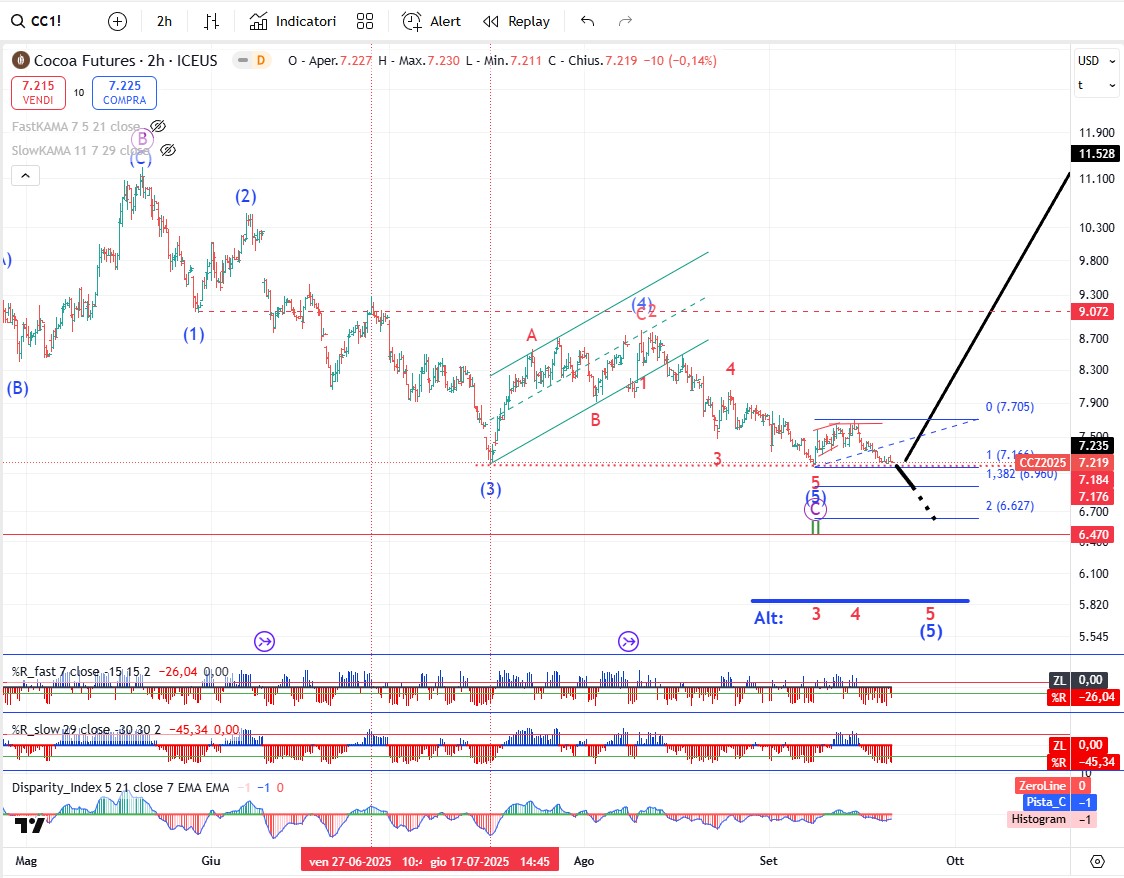Click the 11.528 price label
The height and width of the screenshot is (878, 1124).
1097,153
